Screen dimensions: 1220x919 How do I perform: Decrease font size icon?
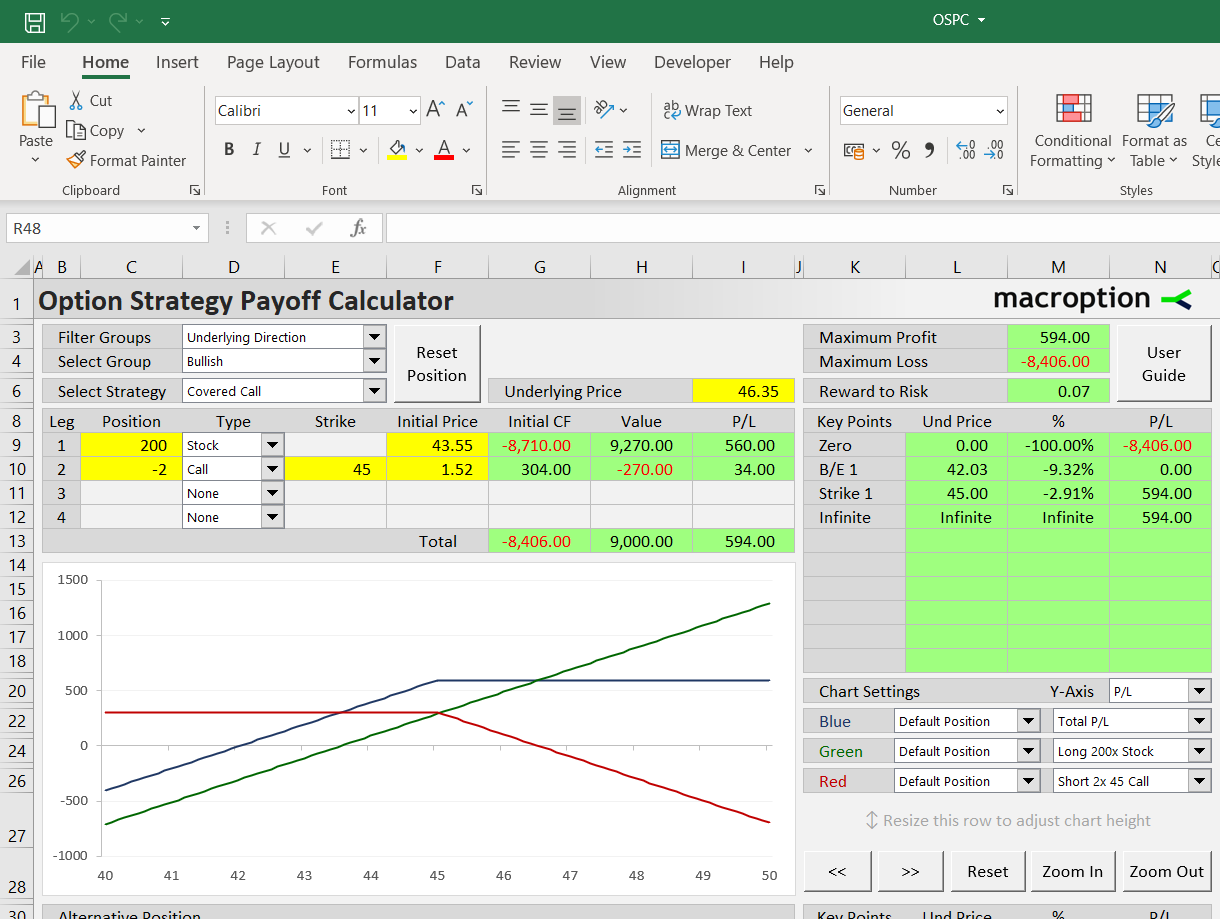click(x=465, y=110)
